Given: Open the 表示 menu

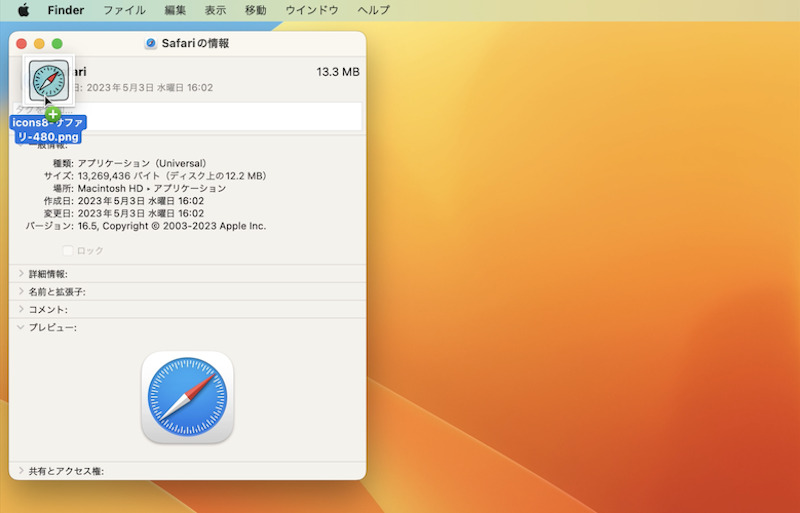Looking at the screenshot, I should coord(215,10).
